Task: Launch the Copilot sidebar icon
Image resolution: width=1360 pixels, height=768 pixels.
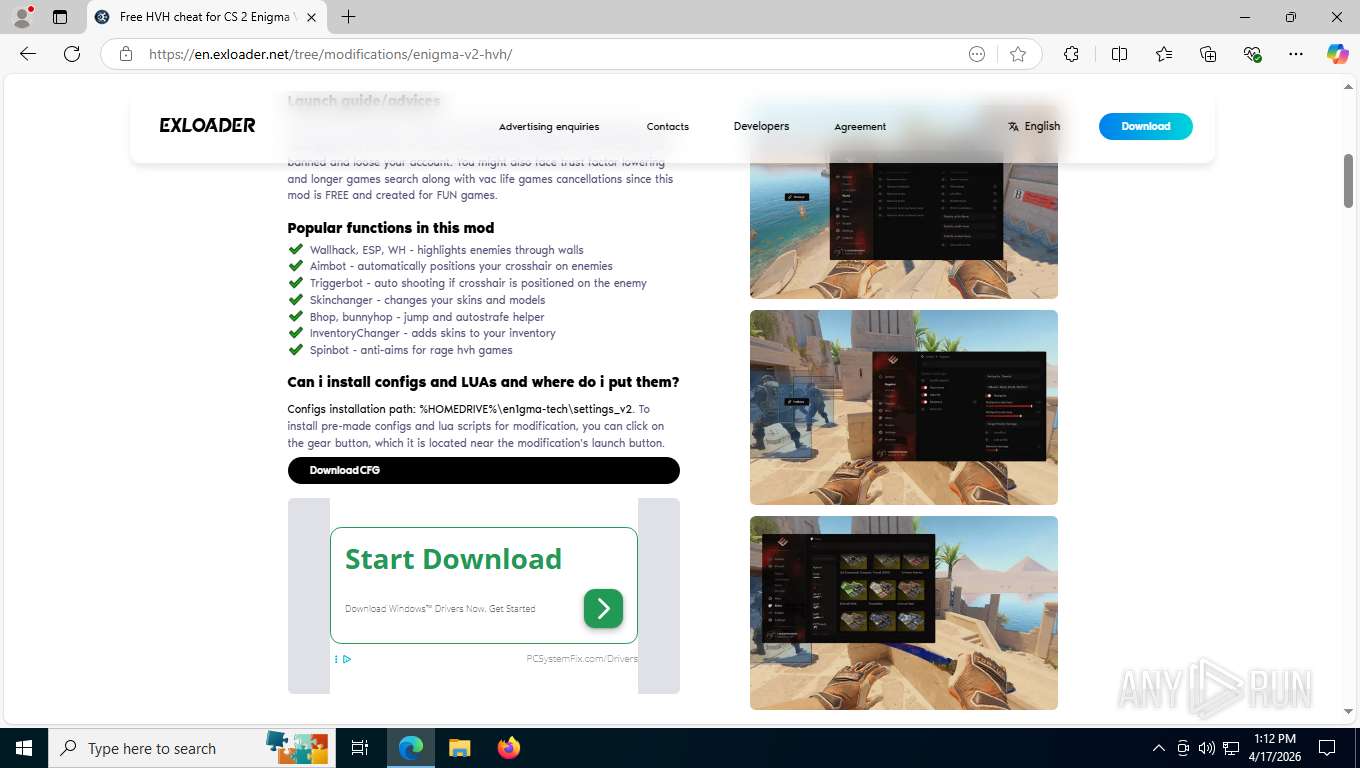Action: [x=1337, y=54]
